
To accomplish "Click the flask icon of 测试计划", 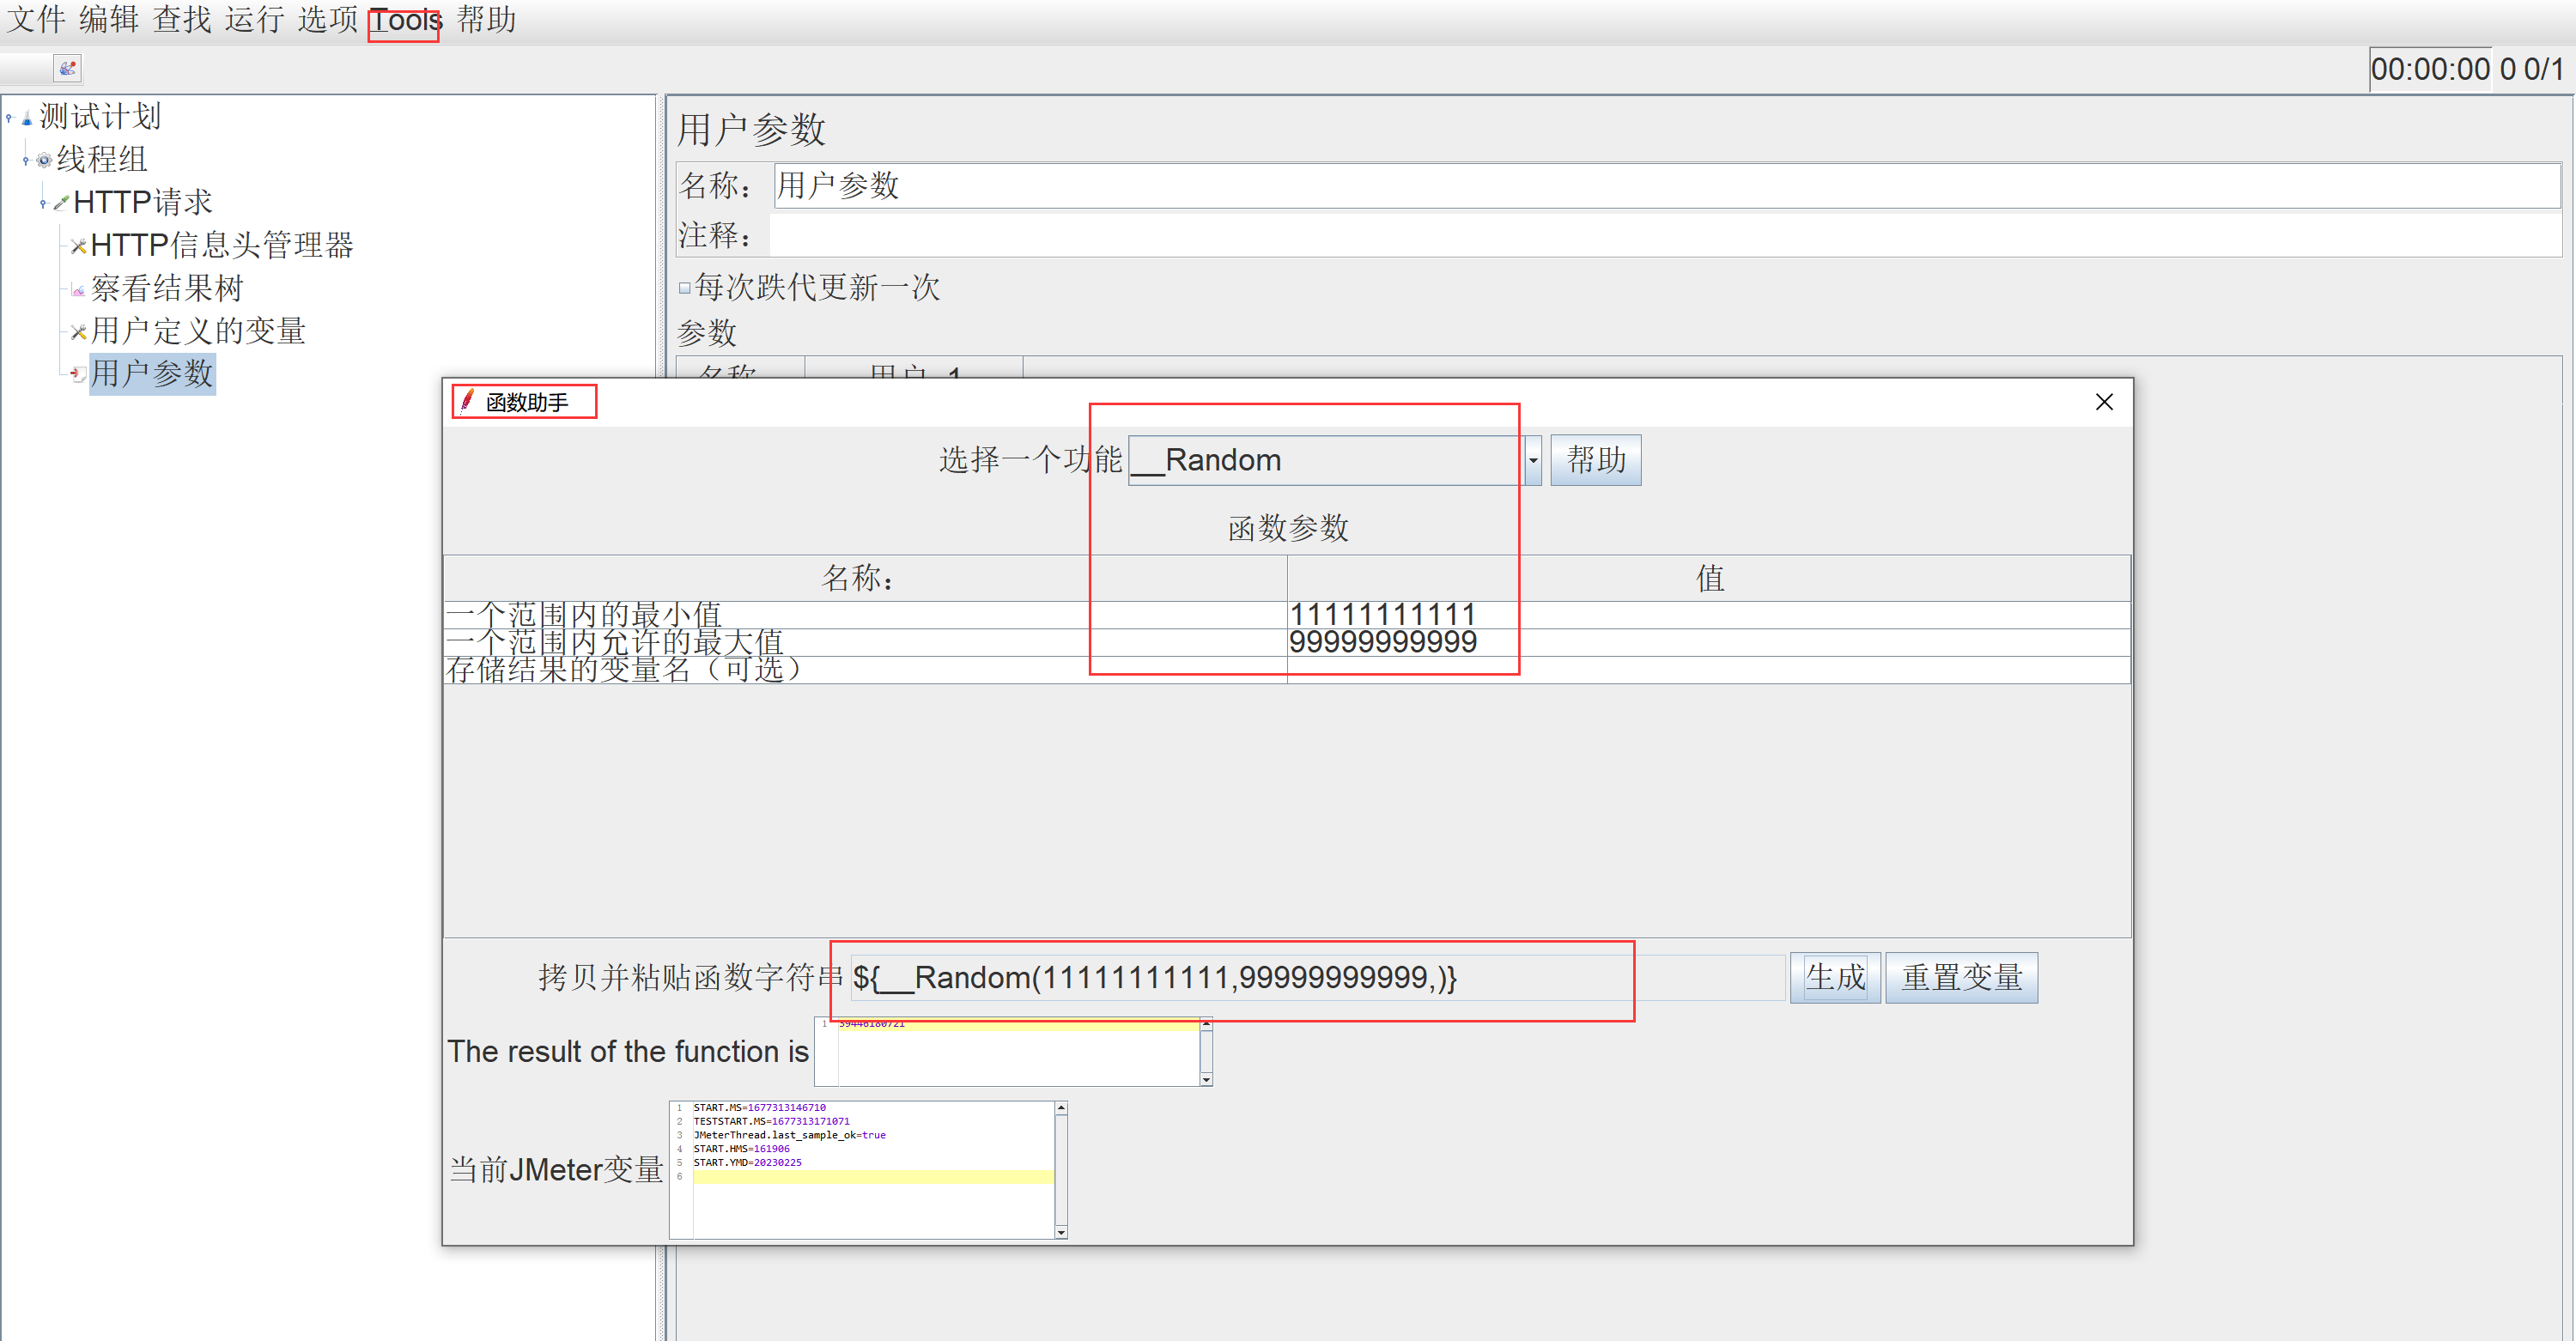I will point(27,118).
